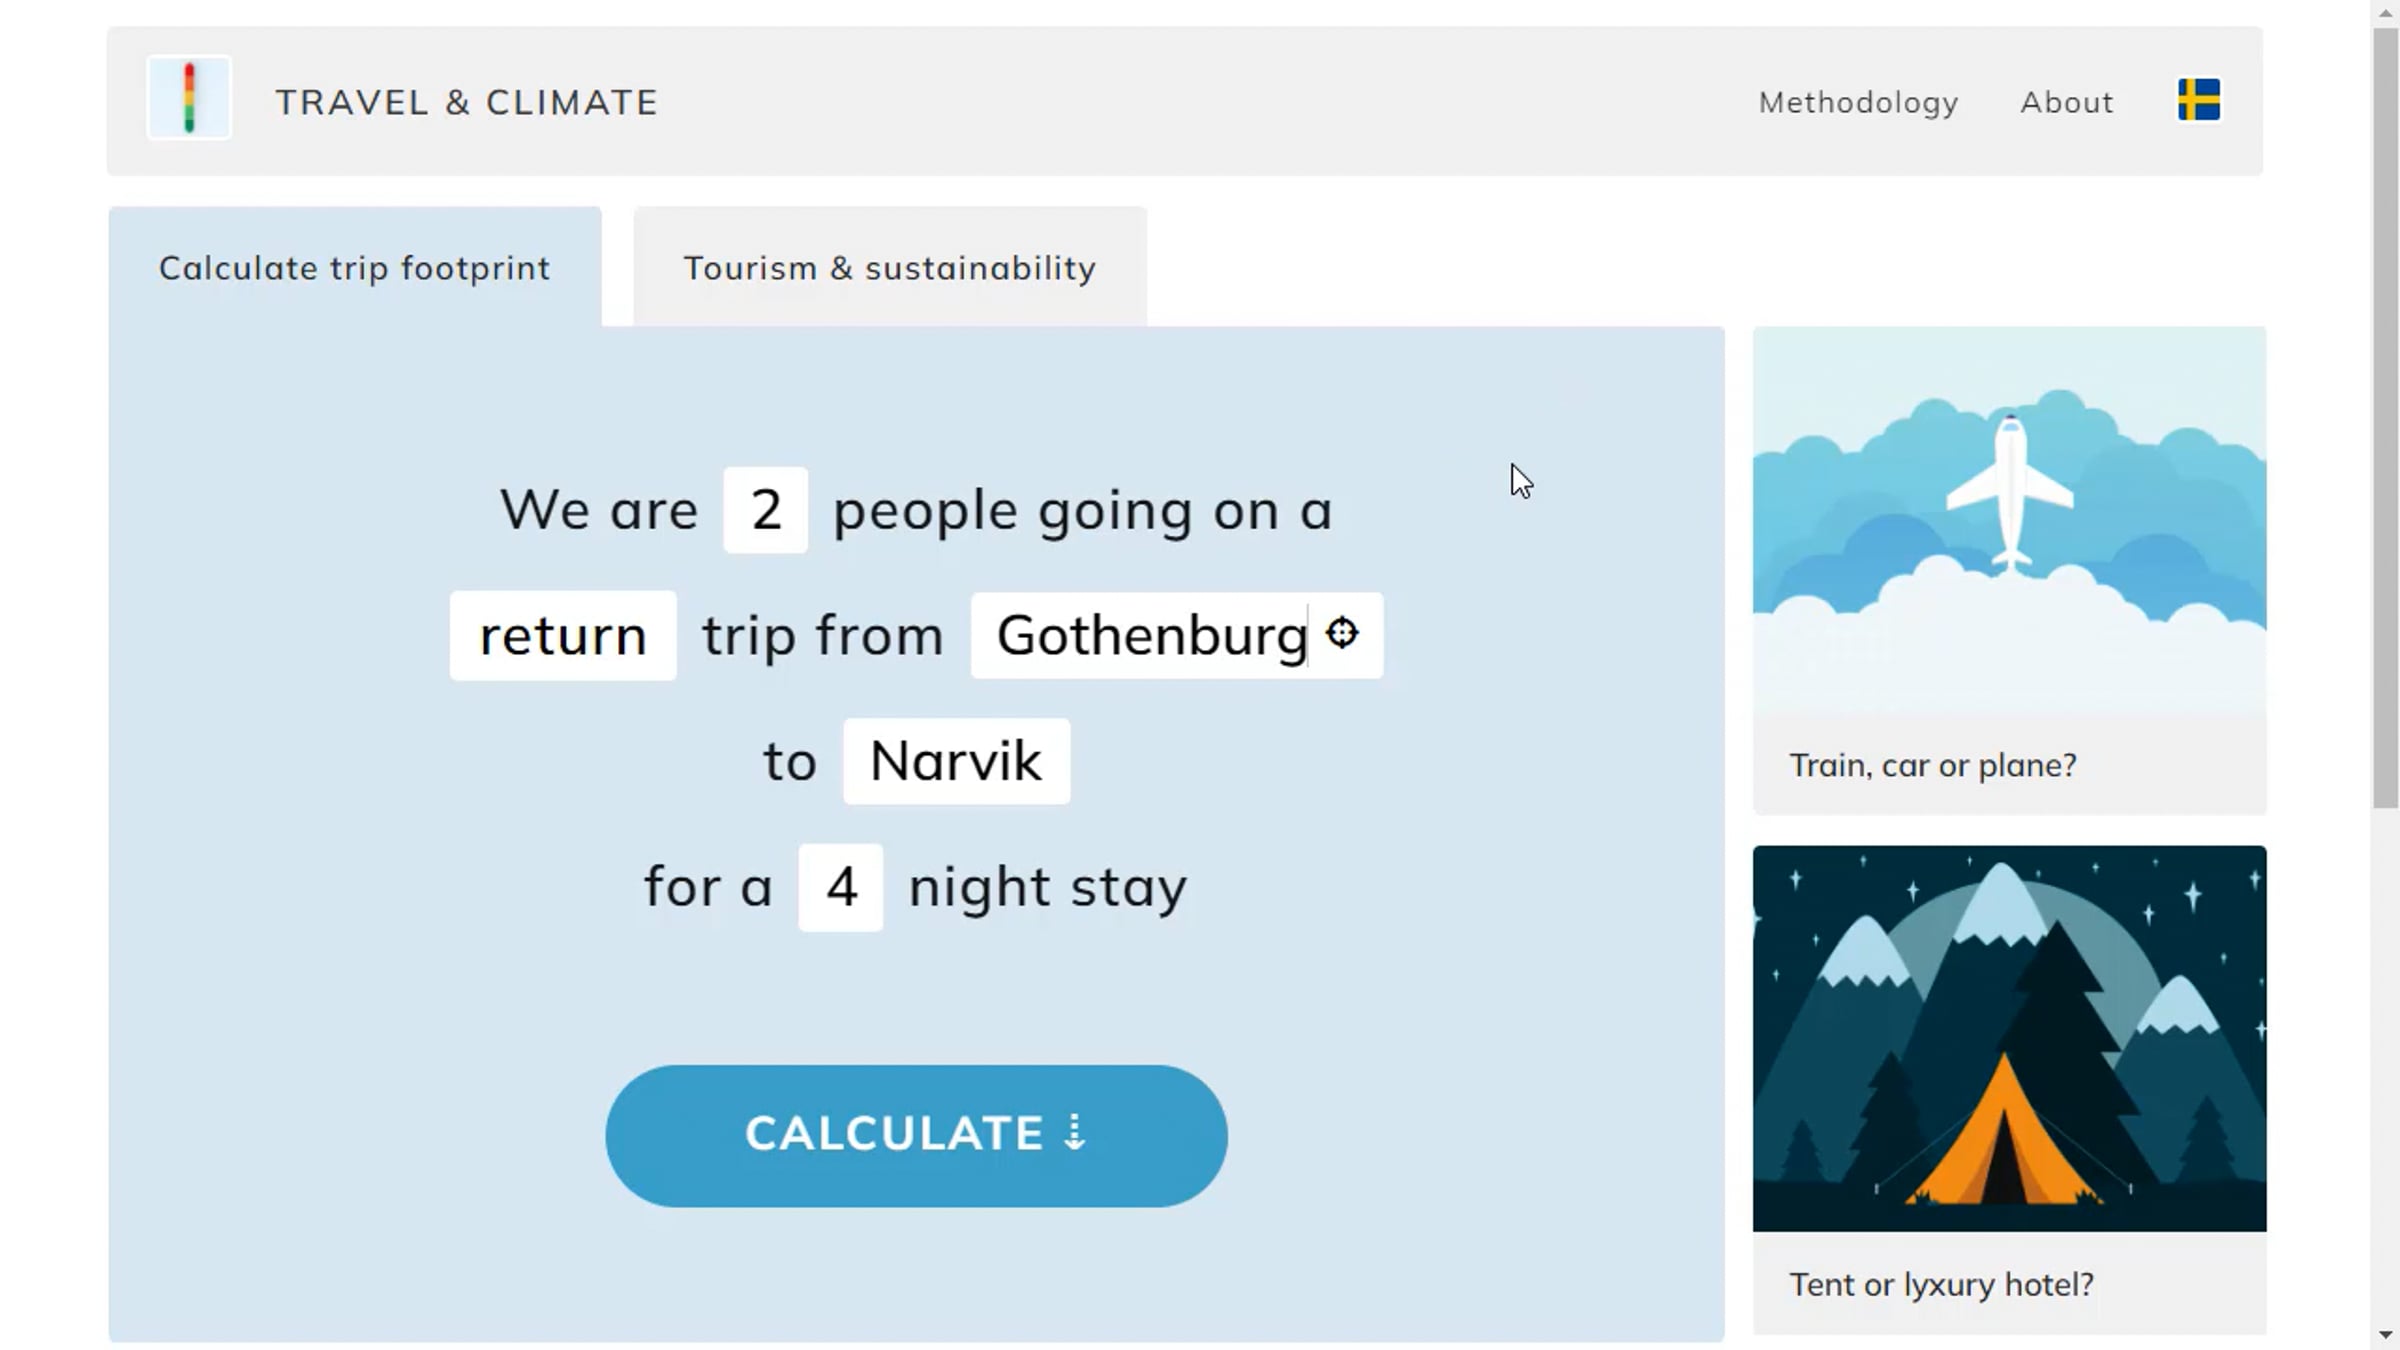Click the page vertical scrollbar thumb
Image resolution: width=2400 pixels, height=1350 pixels.
(x=2385, y=420)
